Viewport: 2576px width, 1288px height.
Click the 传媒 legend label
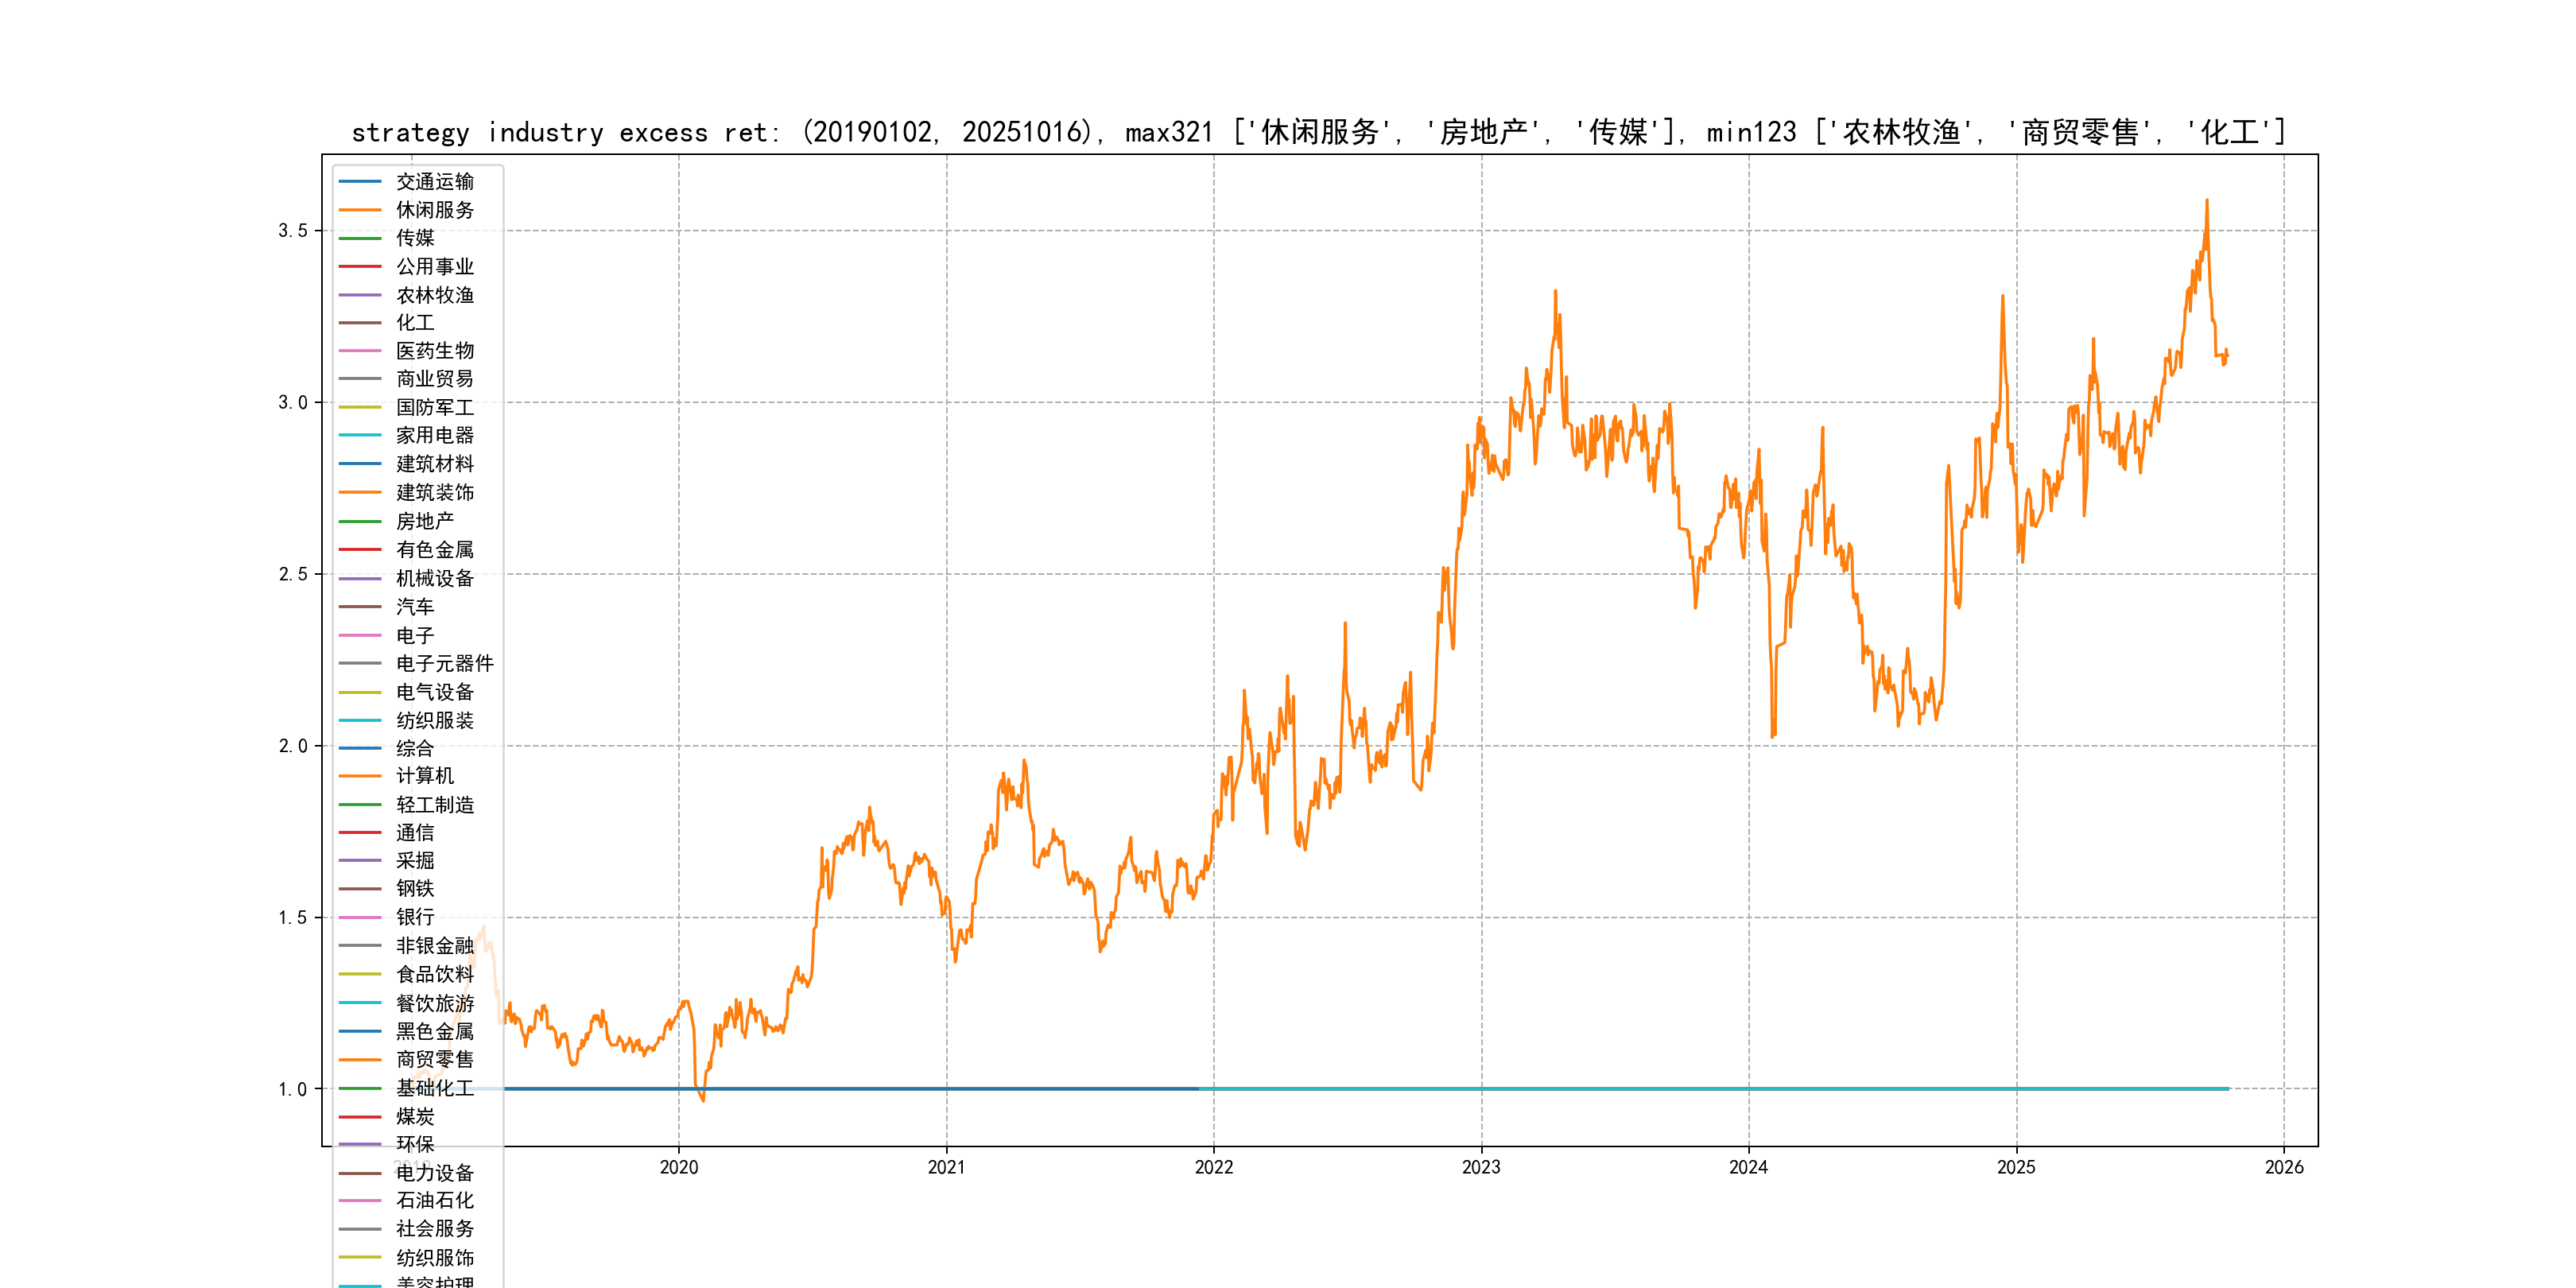coord(415,238)
